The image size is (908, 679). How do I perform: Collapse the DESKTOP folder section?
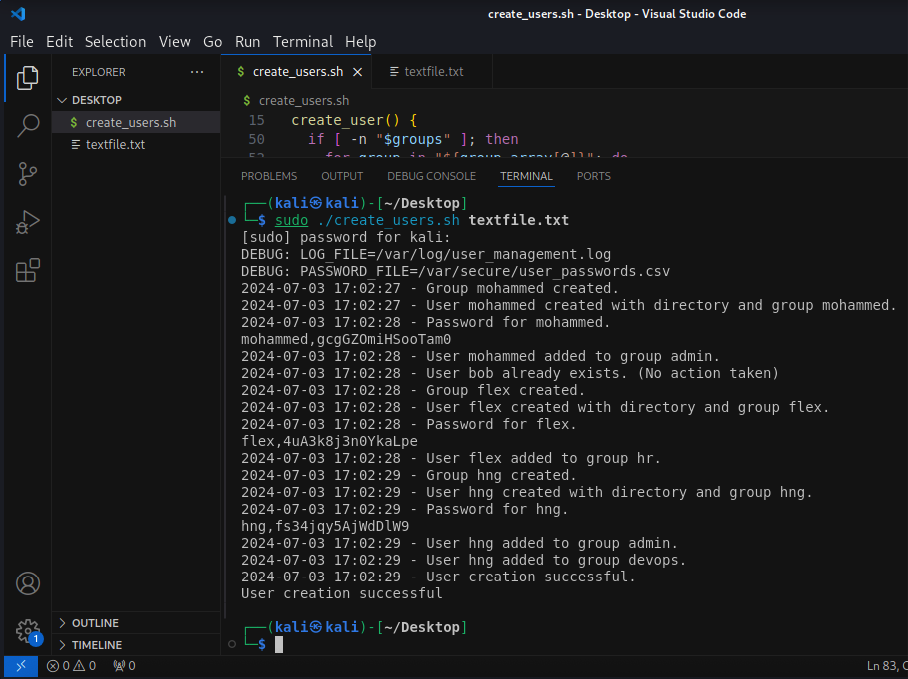(136, 100)
